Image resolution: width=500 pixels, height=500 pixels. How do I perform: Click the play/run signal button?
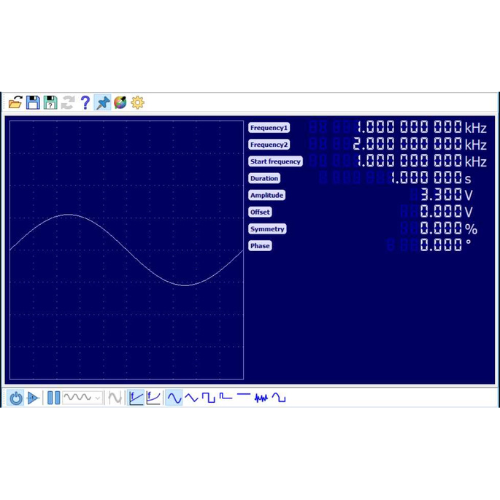(x=33, y=398)
